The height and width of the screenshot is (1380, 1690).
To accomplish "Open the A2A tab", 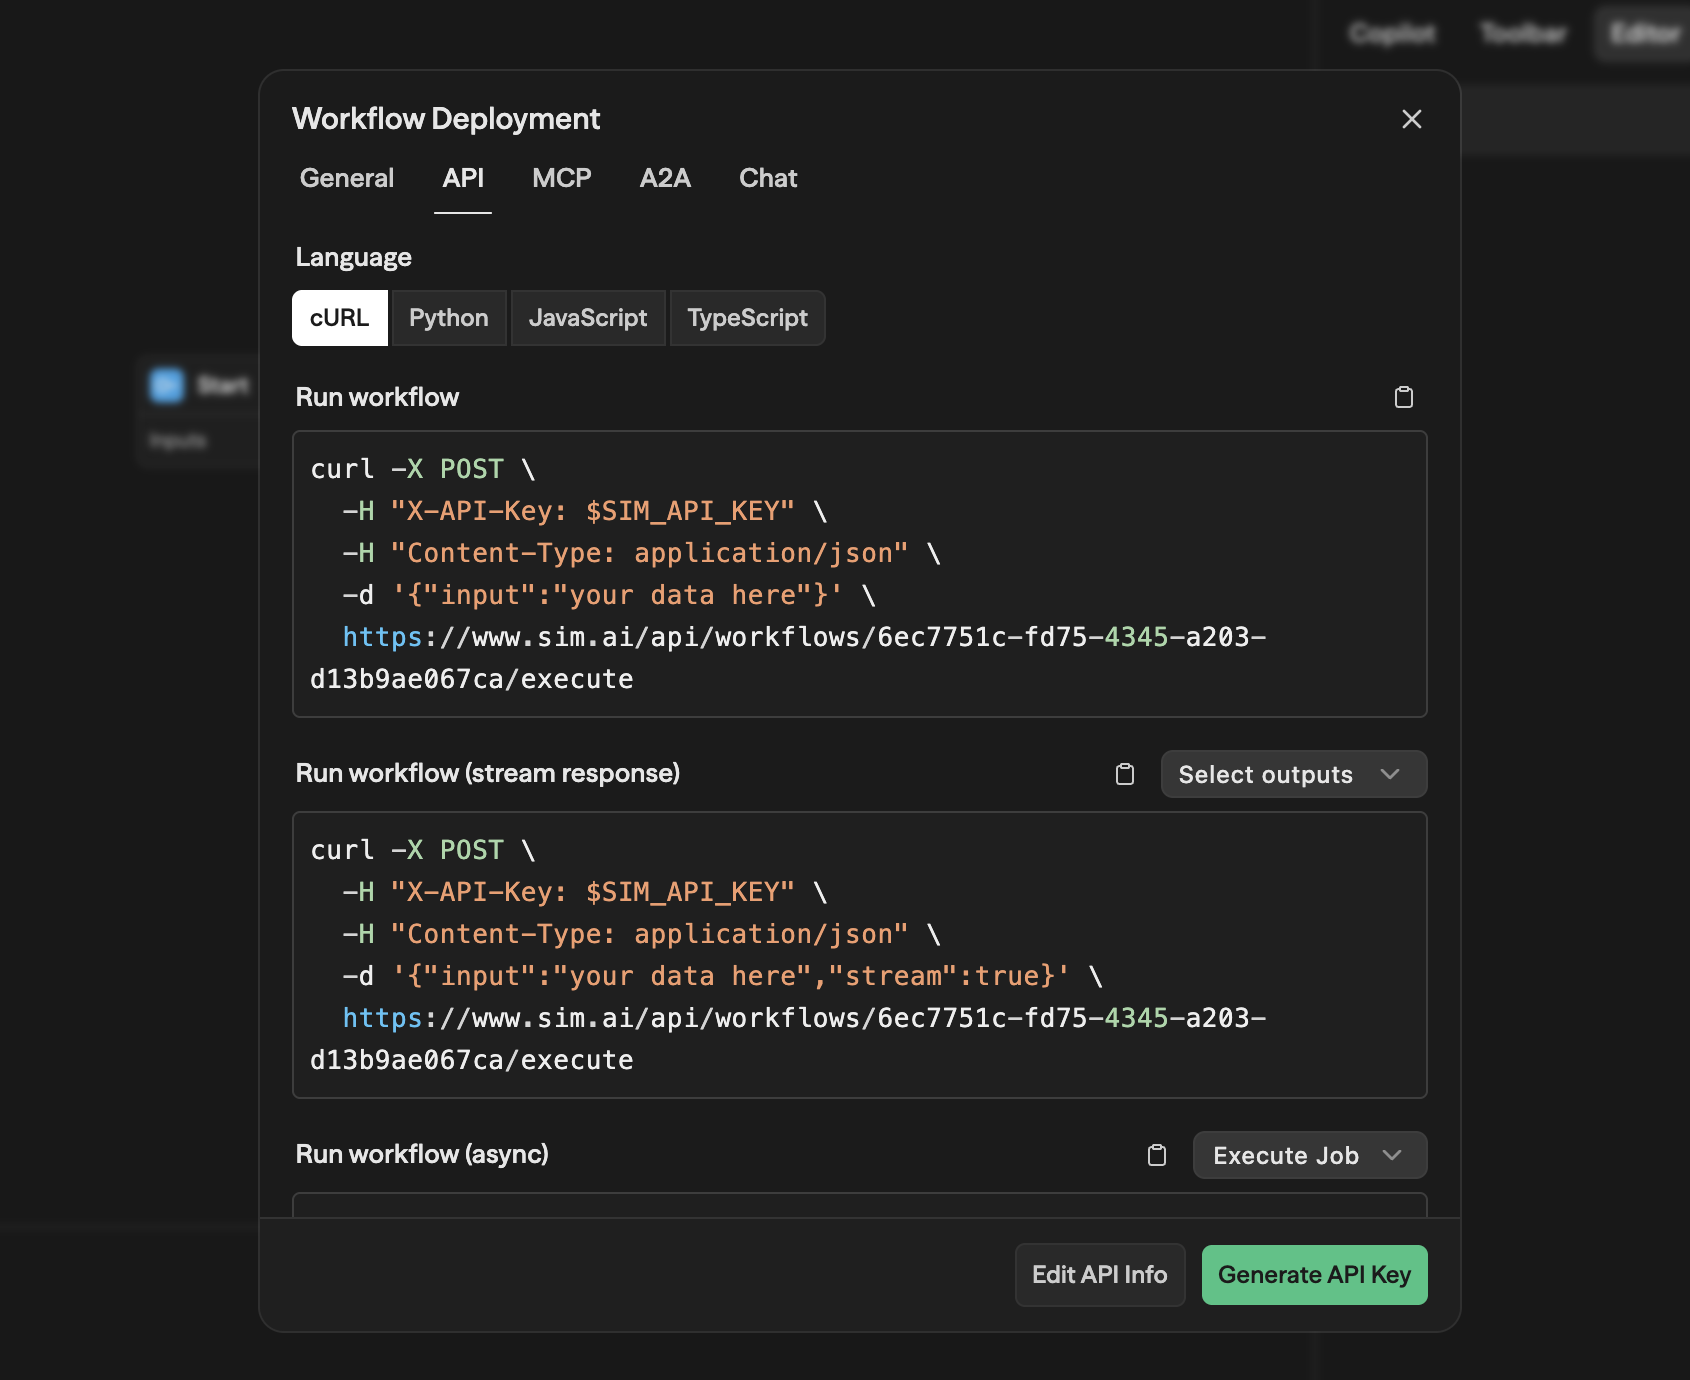I will pos(664,178).
